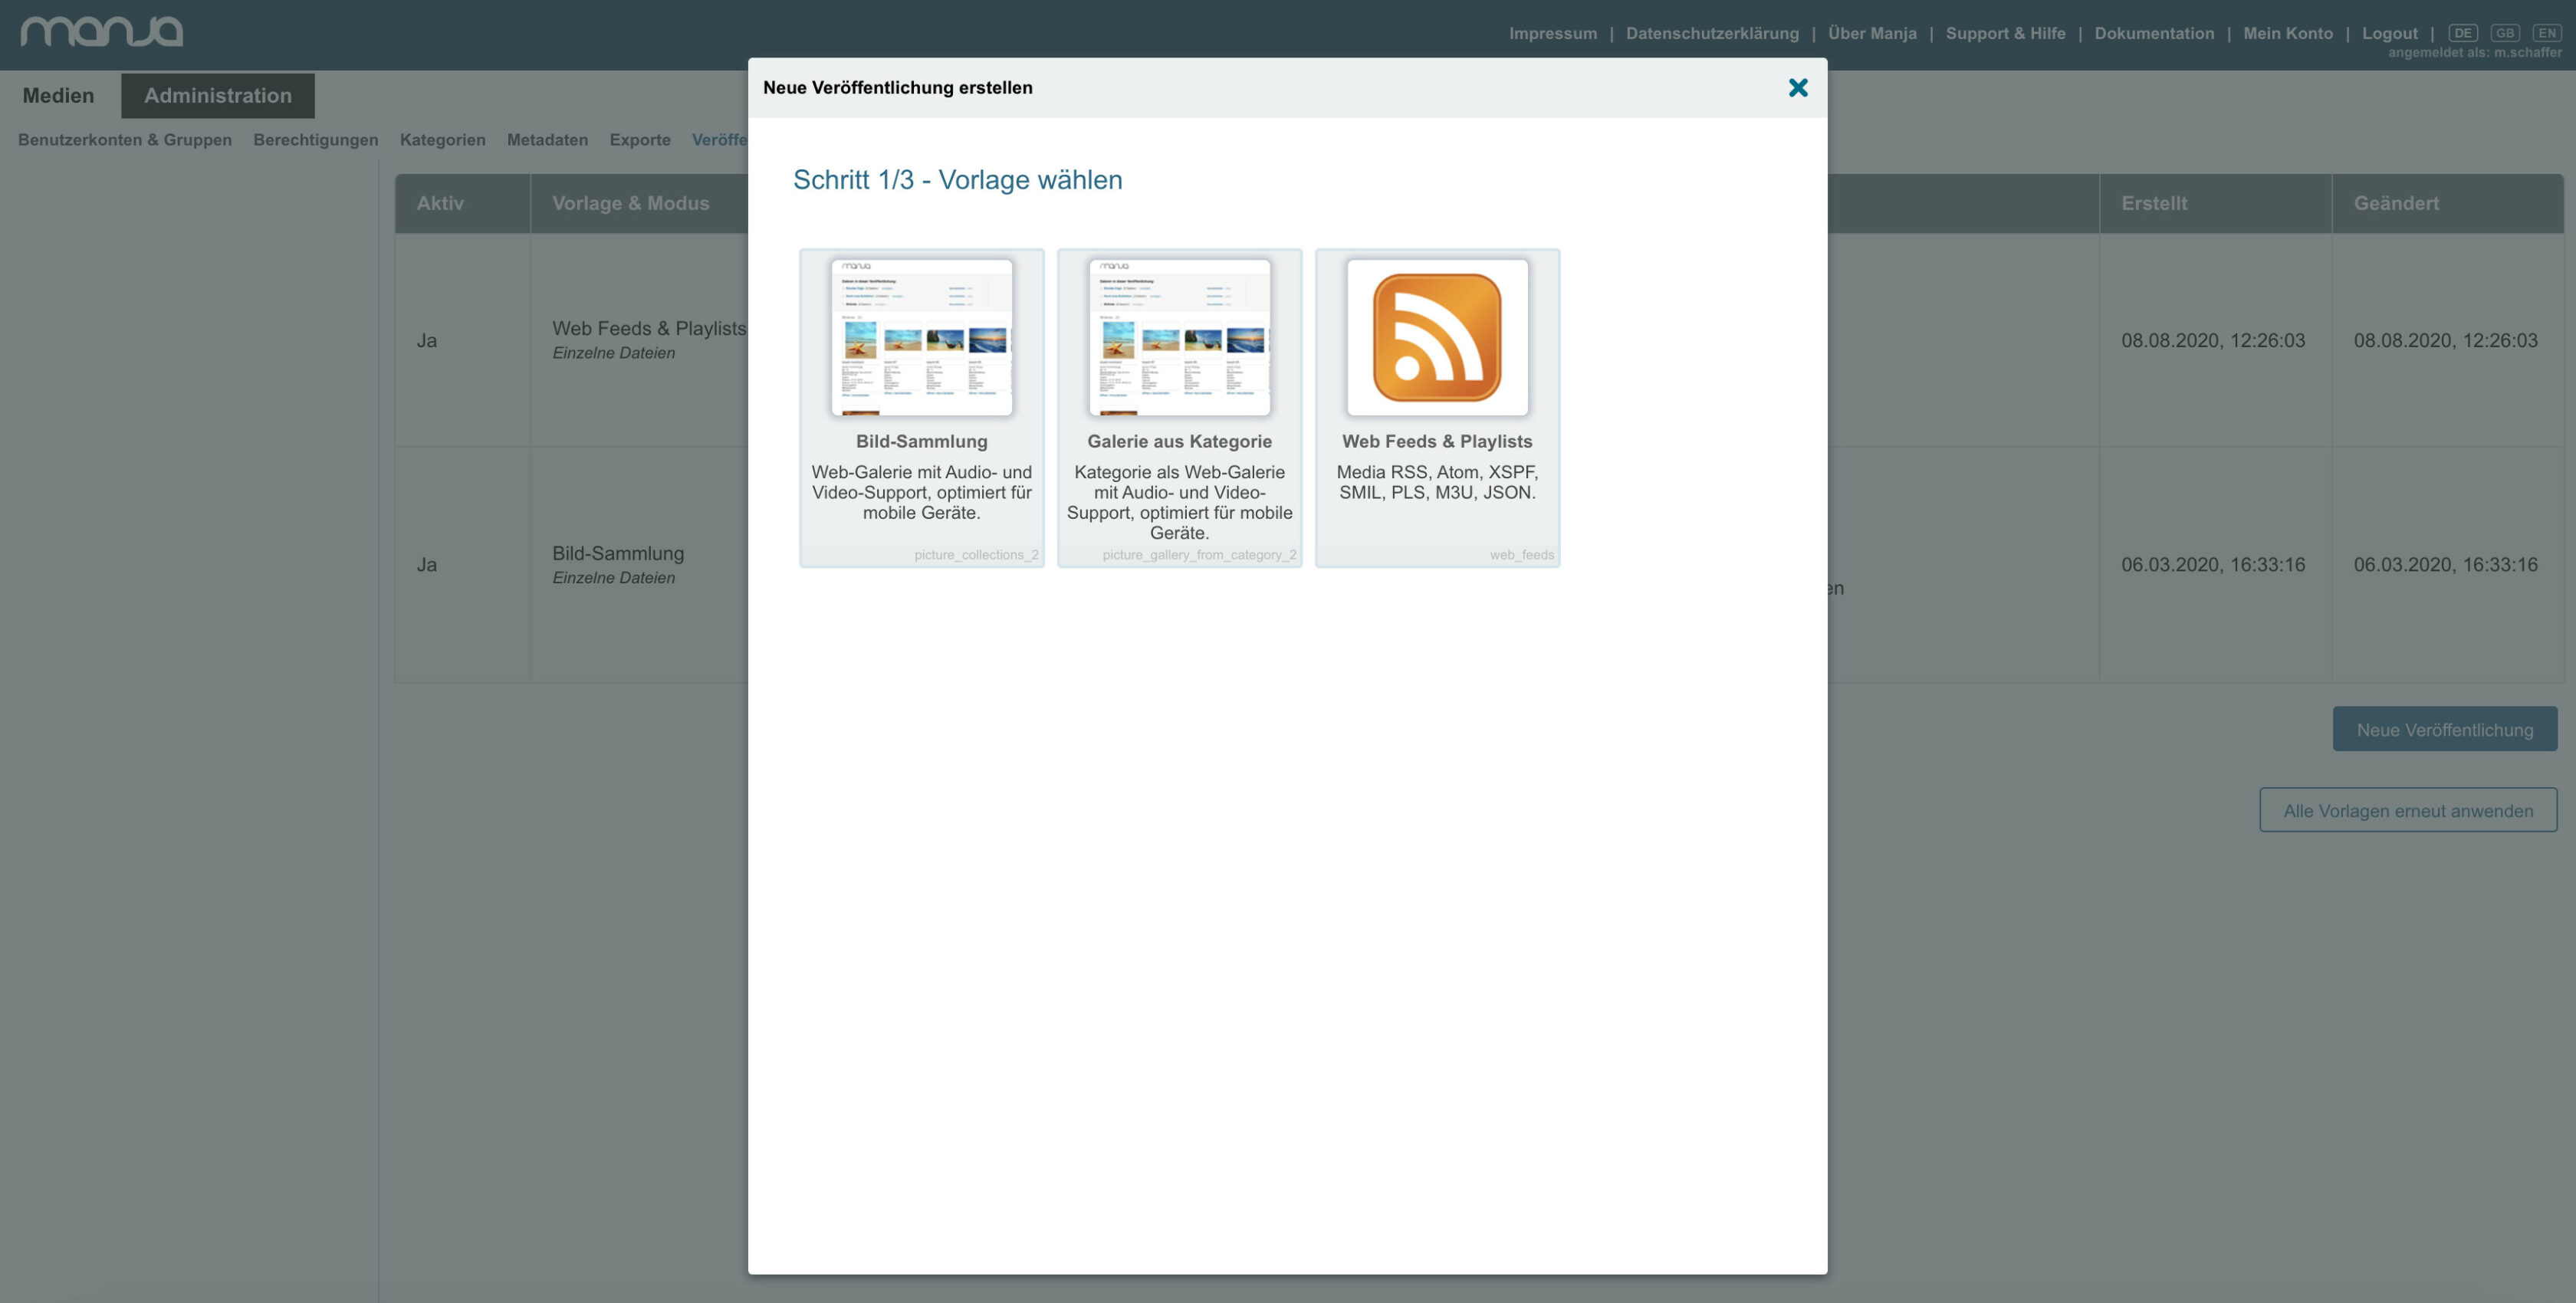Viewport: 2576px width, 1303px height.
Task: Open Datenschutzerklärung link
Action: [1712, 33]
